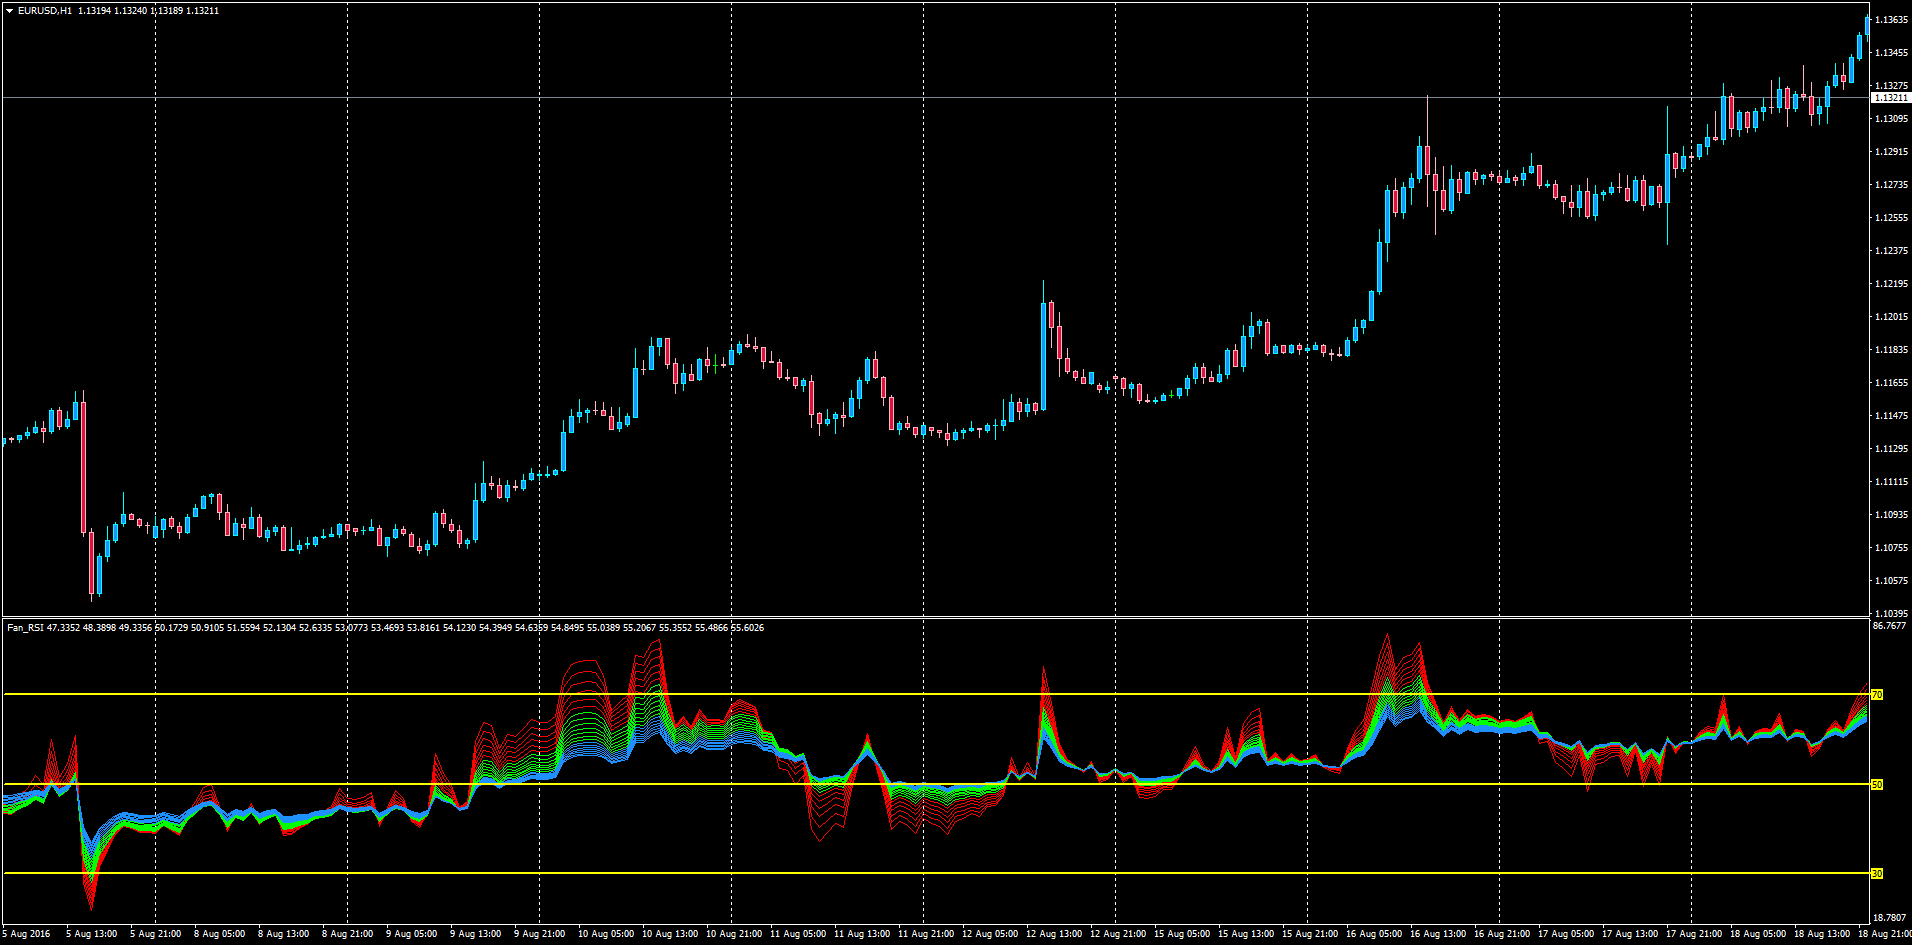1912x945 pixels.
Task: Click the 12 Aug 05:00 time label
Action: pyautogui.click(x=990, y=934)
